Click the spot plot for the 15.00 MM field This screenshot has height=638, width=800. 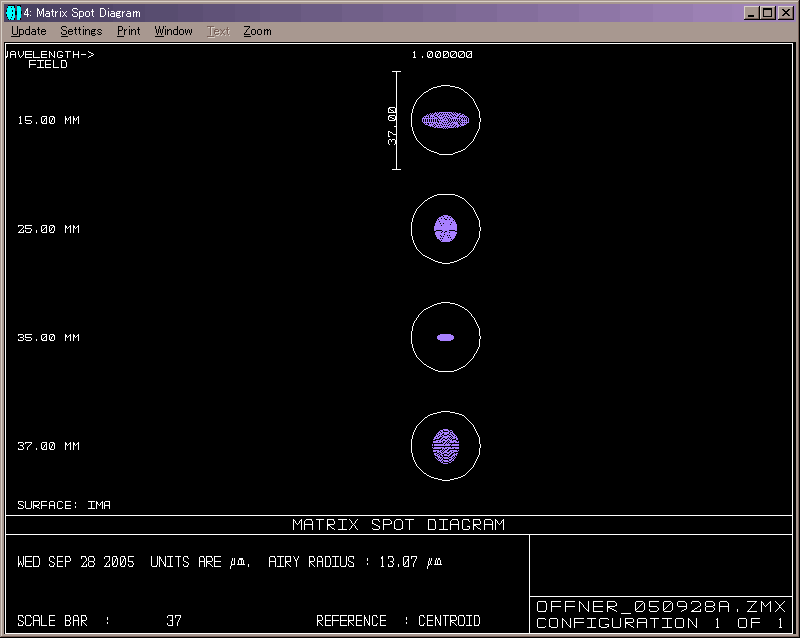coord(445,120)
